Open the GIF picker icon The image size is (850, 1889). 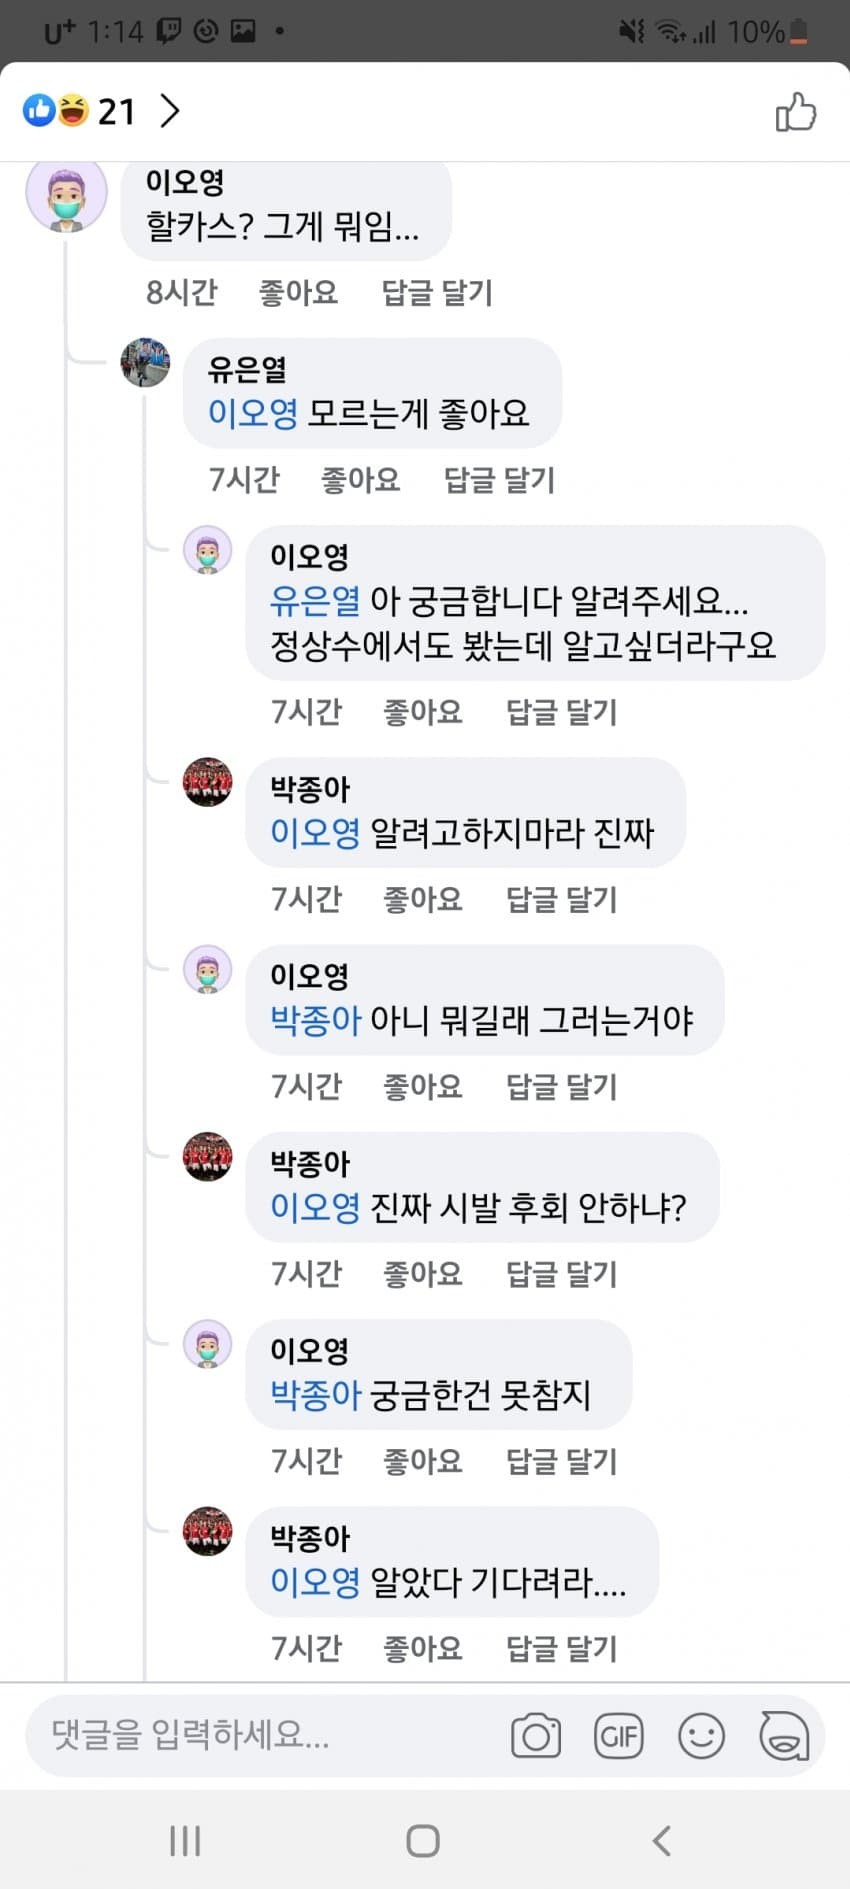pyautogui.click(x=618, y=1735)
